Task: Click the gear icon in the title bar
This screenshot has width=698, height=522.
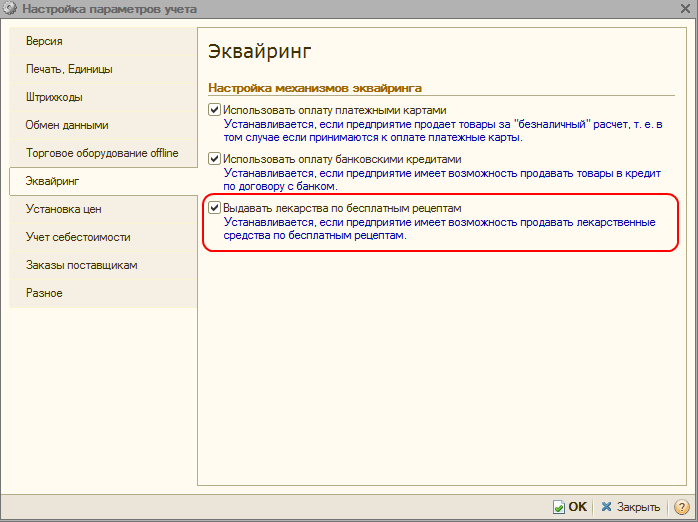Action: click(x=11, y=10)
